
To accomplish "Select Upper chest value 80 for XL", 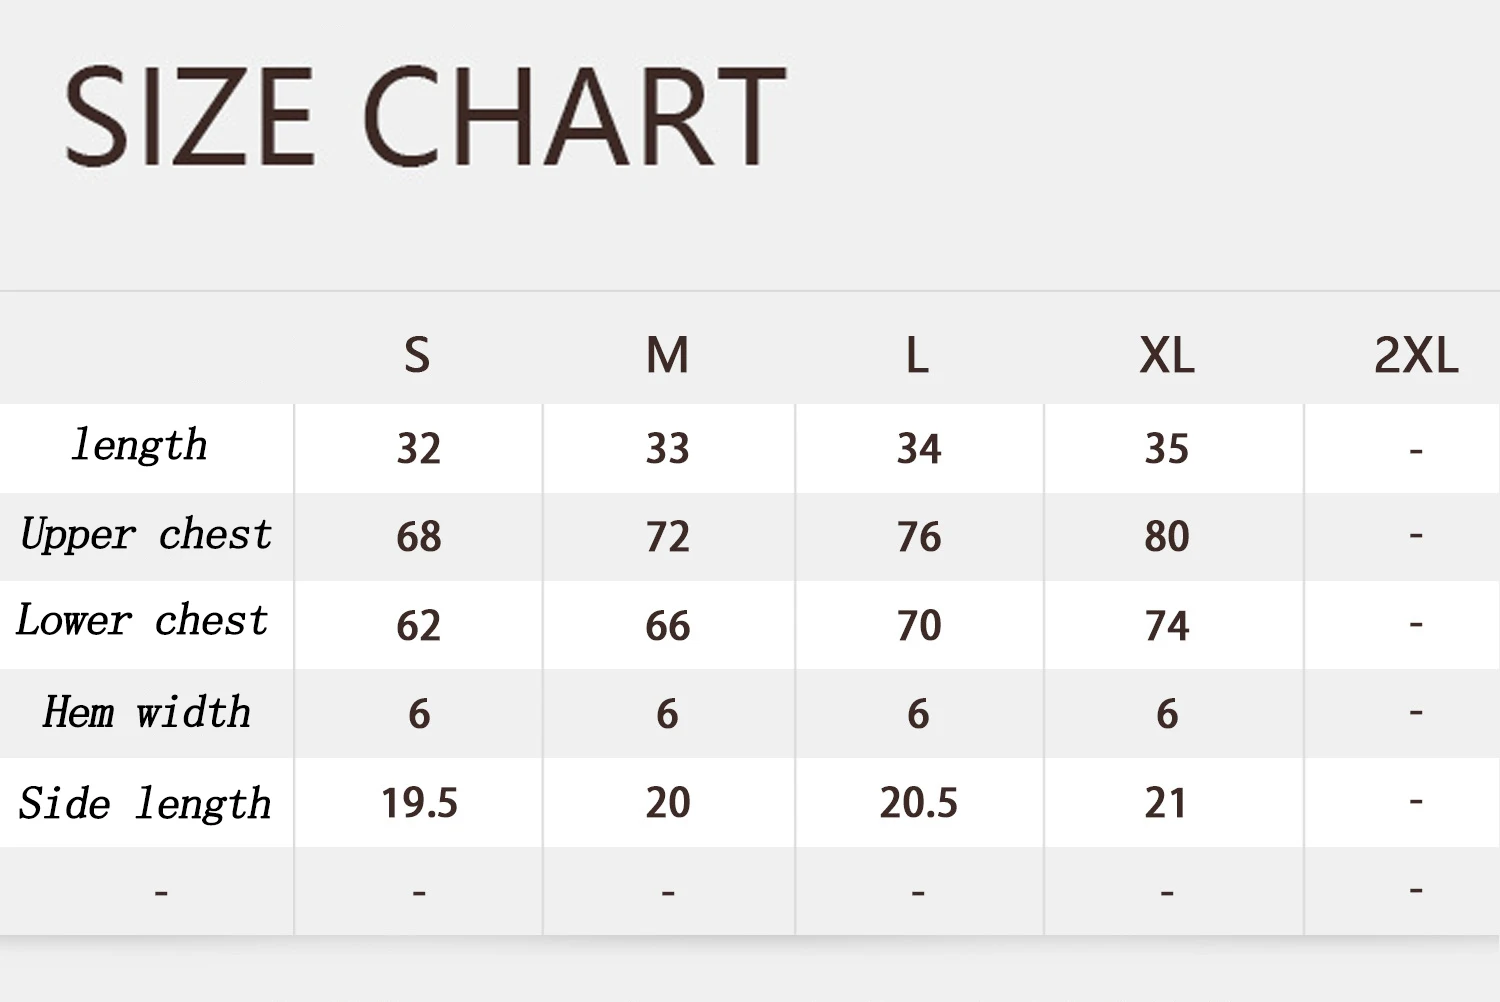I will tap(1166, 537).
